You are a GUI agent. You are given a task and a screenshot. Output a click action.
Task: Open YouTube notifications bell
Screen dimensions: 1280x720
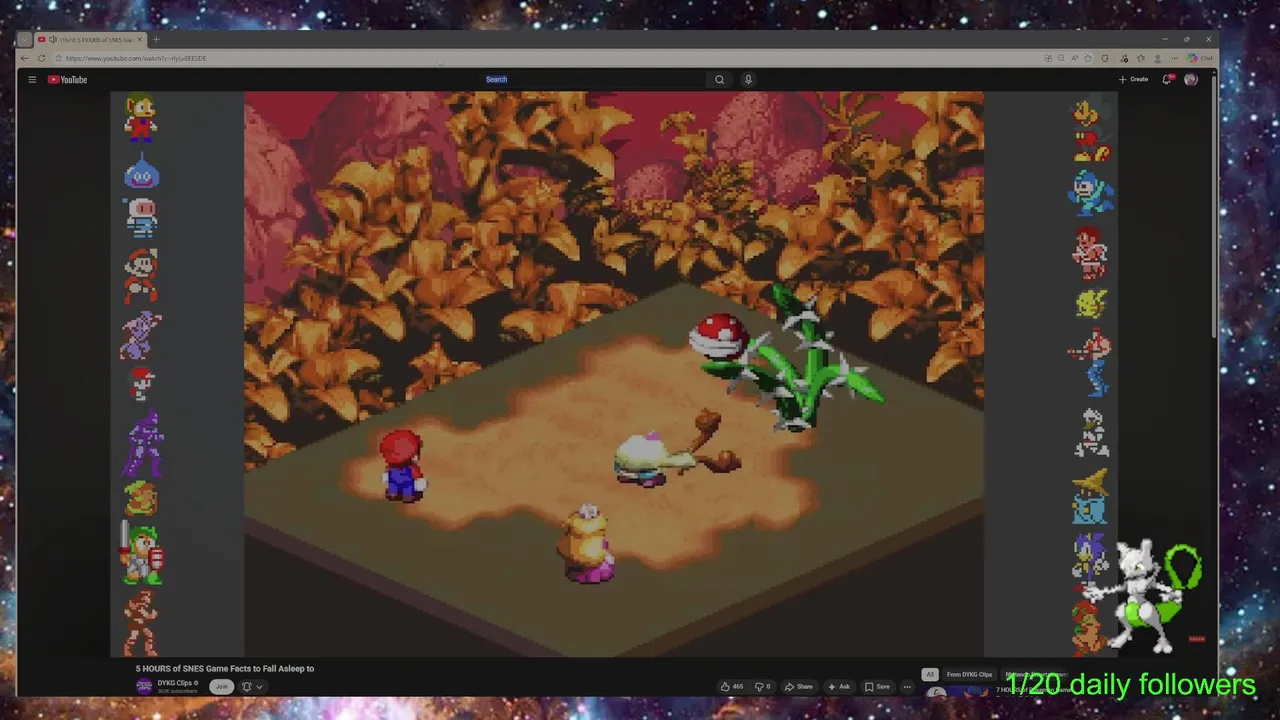[x=1167, y=79]
